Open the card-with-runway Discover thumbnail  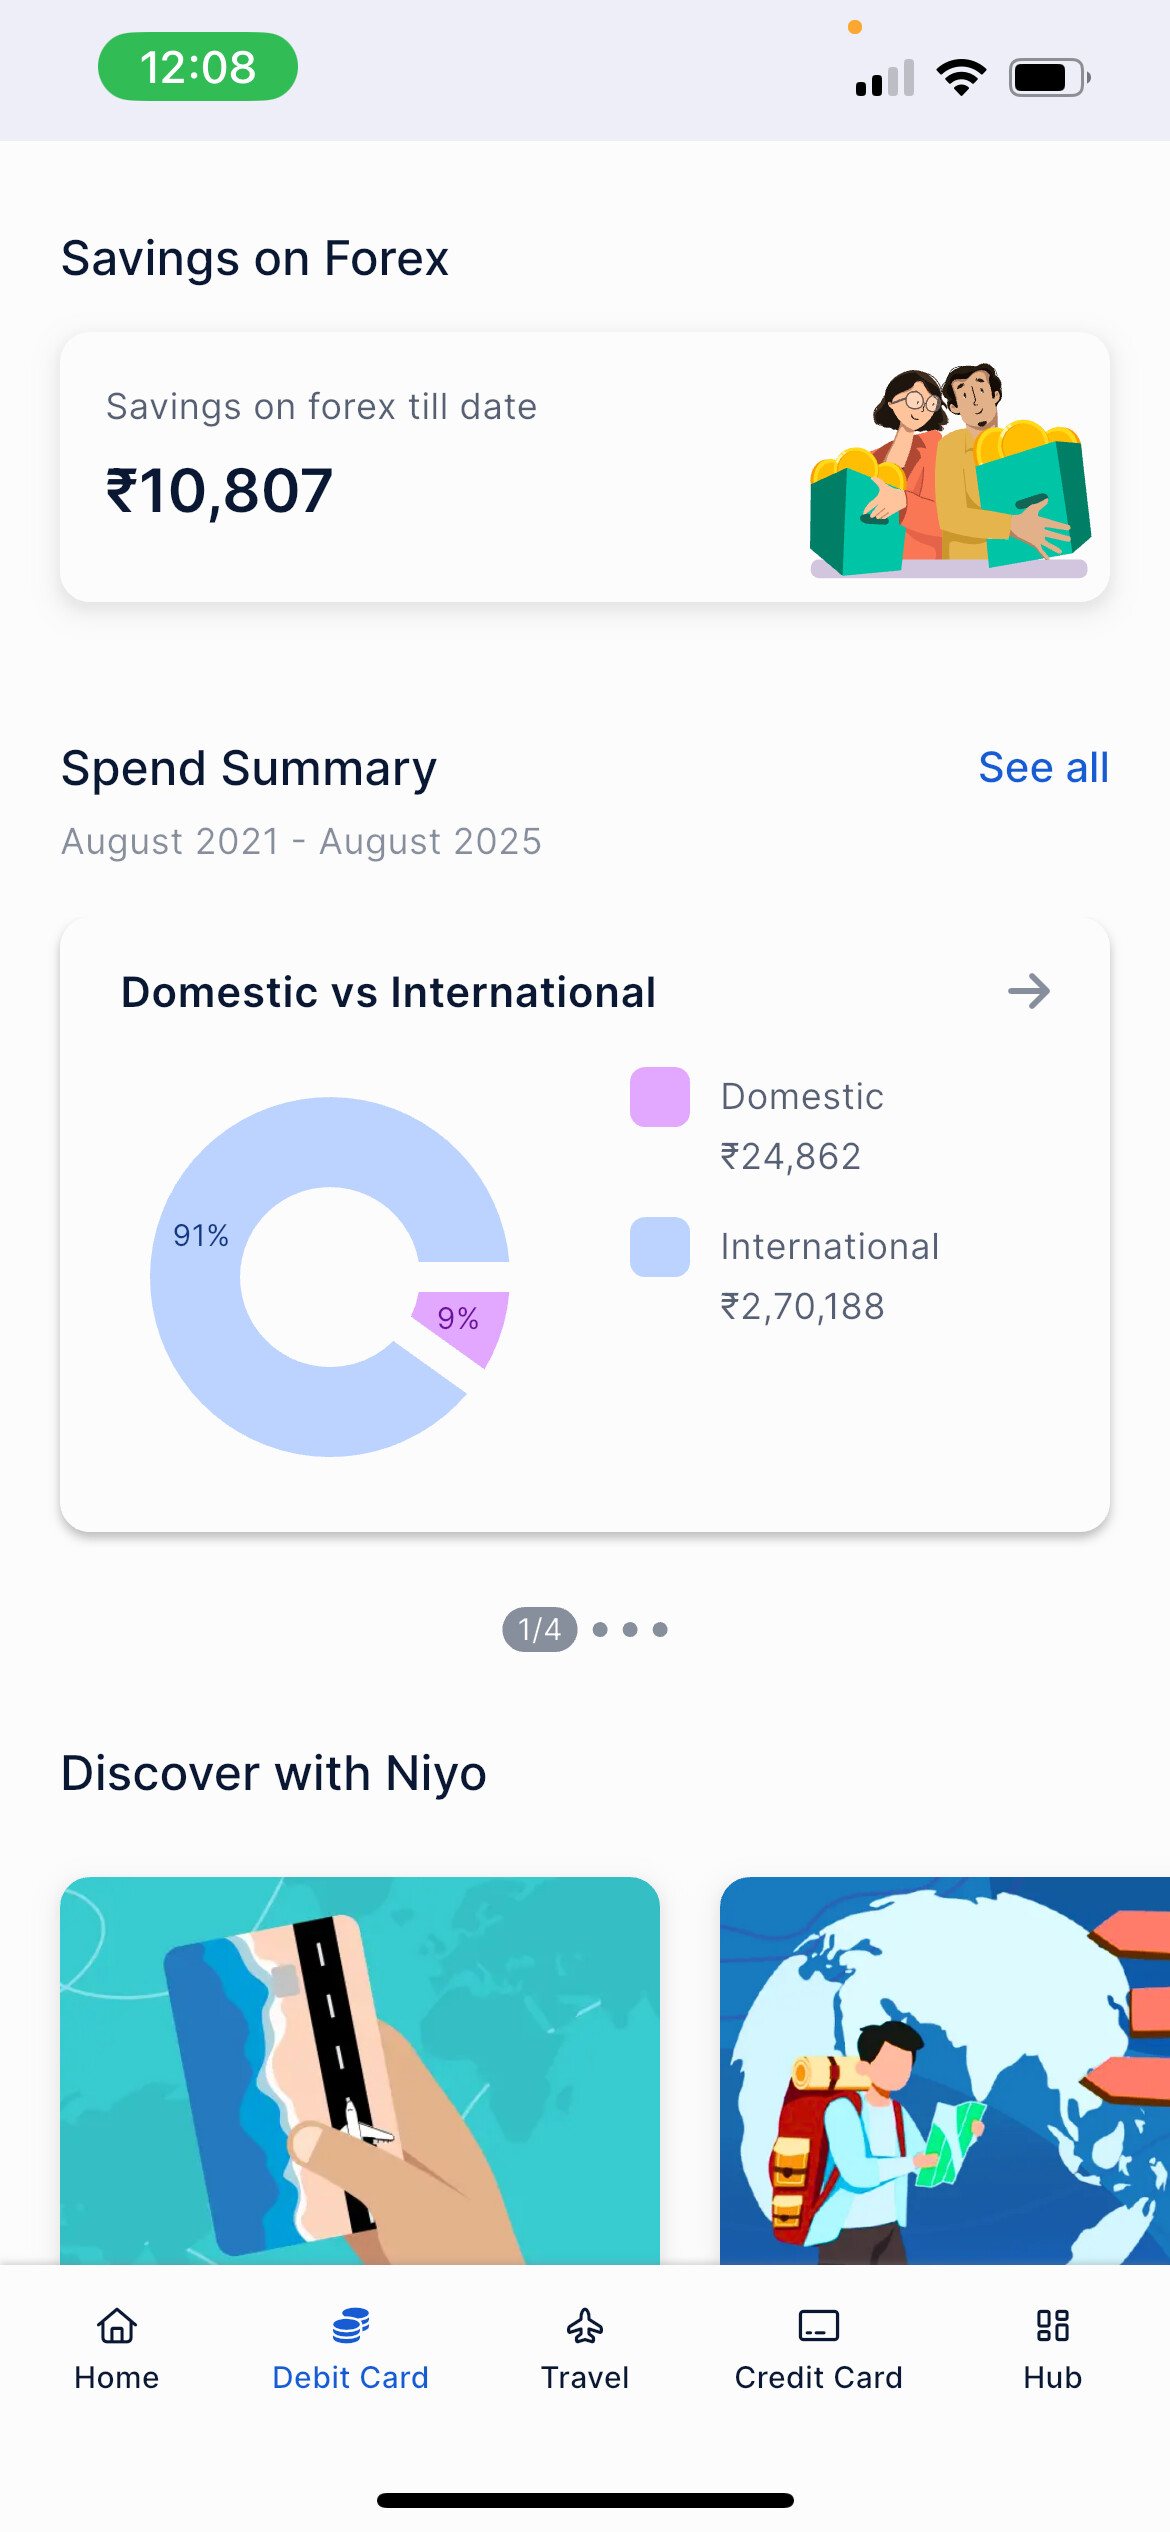click(x=360, y=2070)
